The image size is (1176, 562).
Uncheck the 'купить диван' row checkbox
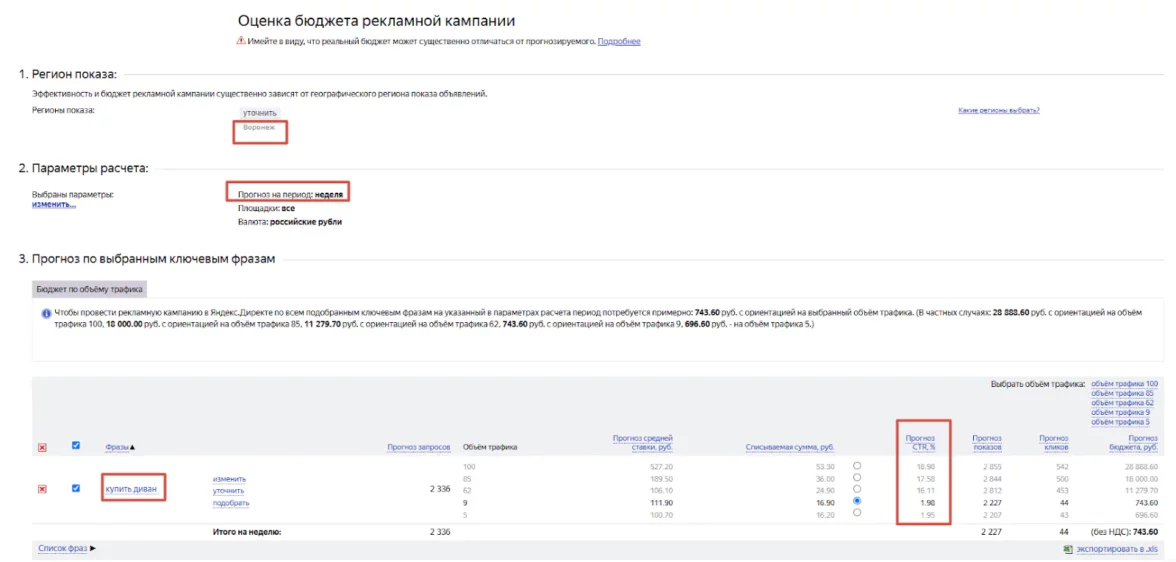(x=76, y=488)
